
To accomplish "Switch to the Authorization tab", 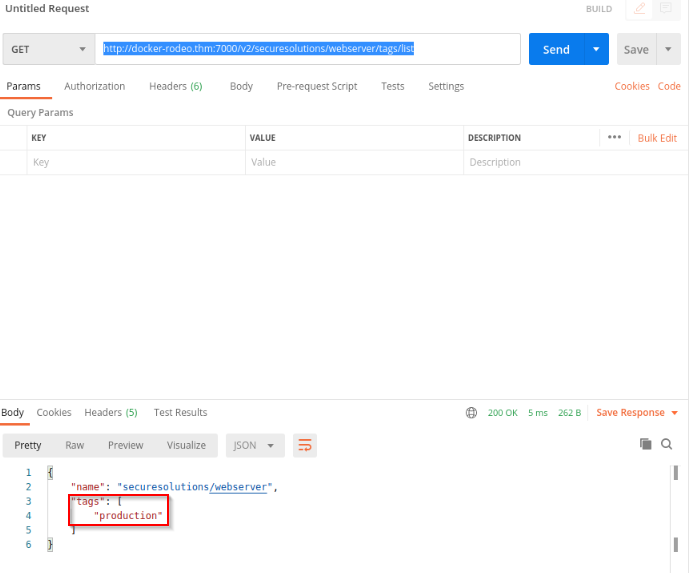I will coord(94,86).
